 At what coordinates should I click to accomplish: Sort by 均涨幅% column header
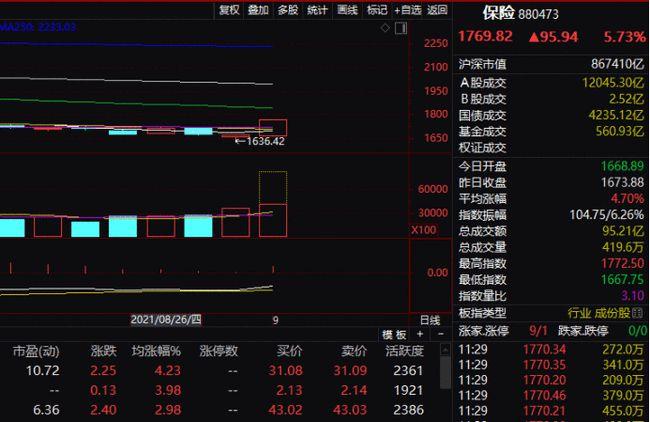pyautogui.click(x=156, y=352)
